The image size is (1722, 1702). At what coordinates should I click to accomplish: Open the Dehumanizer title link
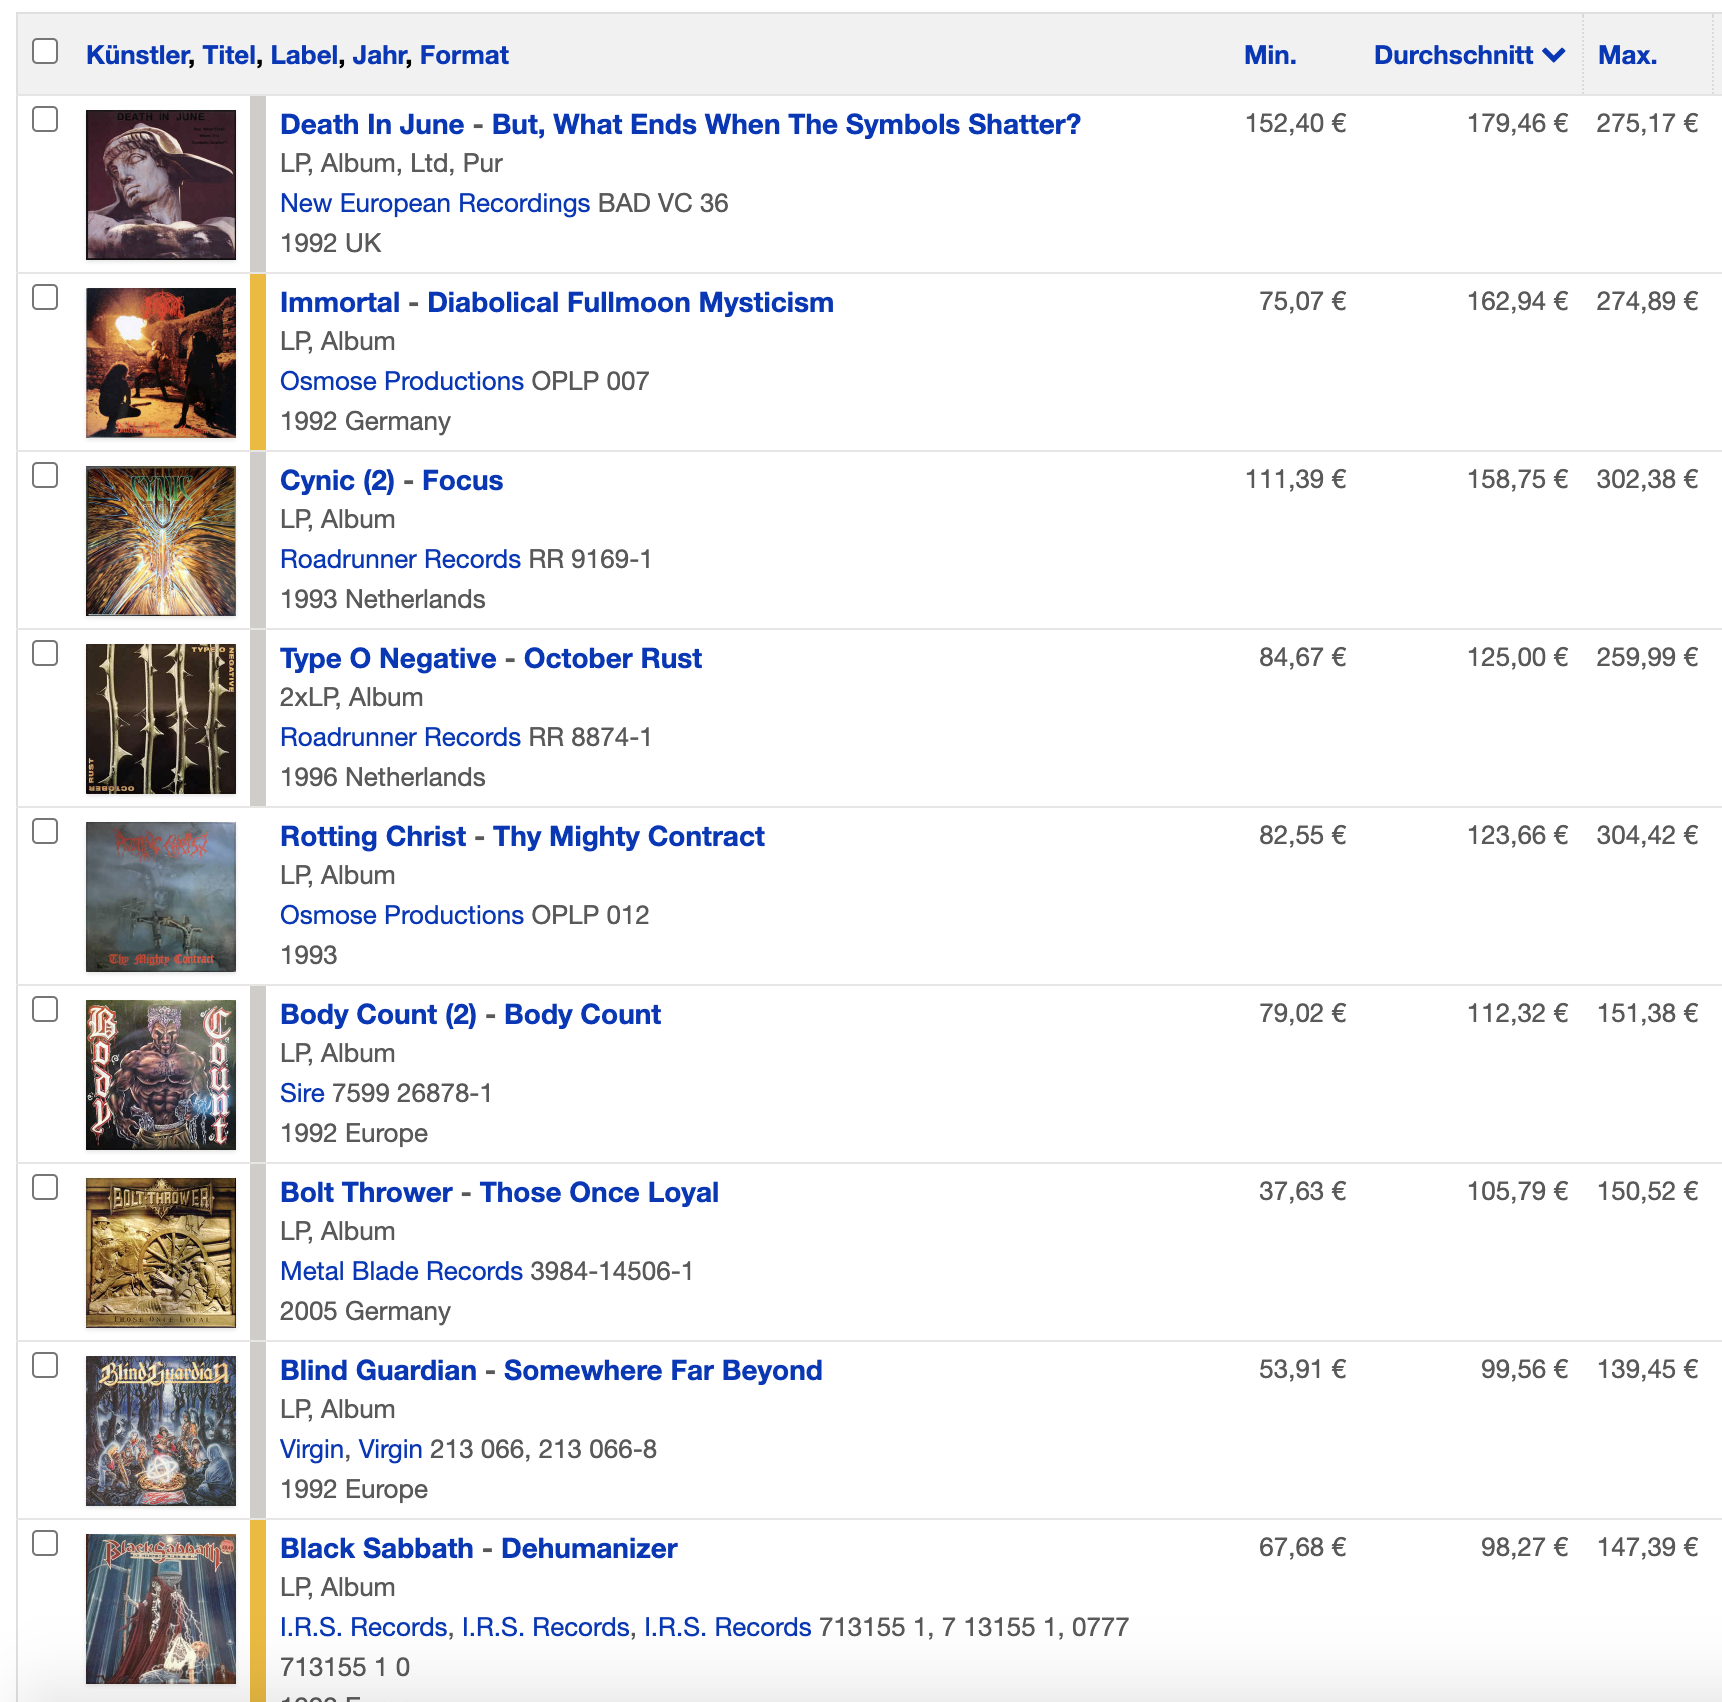pyautogui.click(x=589, y=1548)
